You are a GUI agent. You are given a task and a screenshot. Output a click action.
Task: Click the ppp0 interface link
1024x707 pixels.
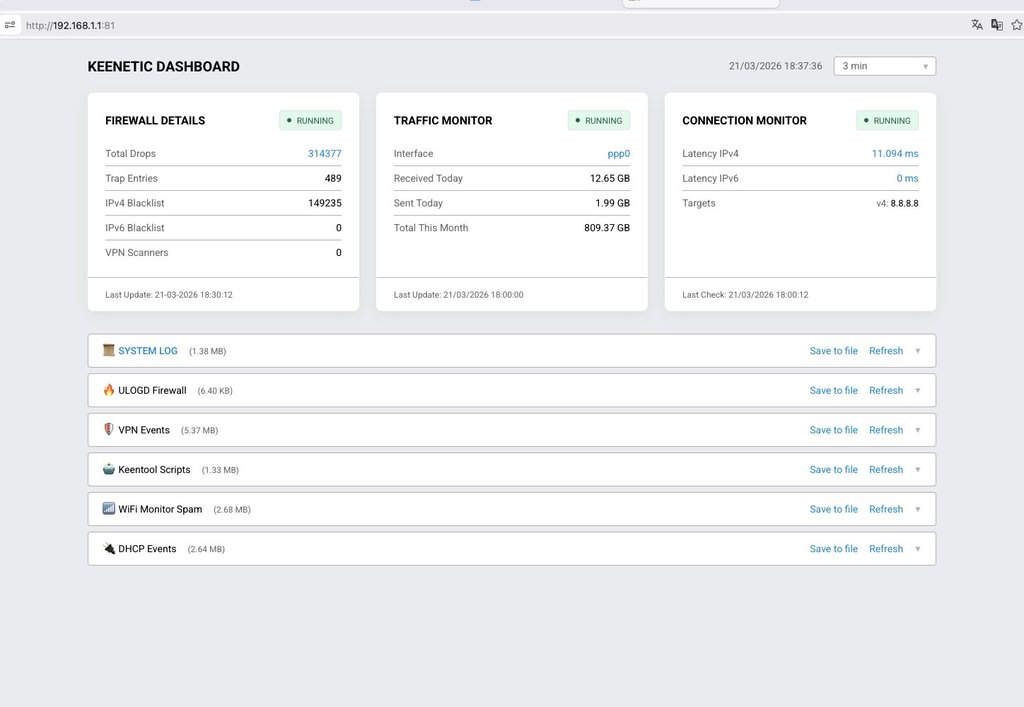[x=618, y=154]
